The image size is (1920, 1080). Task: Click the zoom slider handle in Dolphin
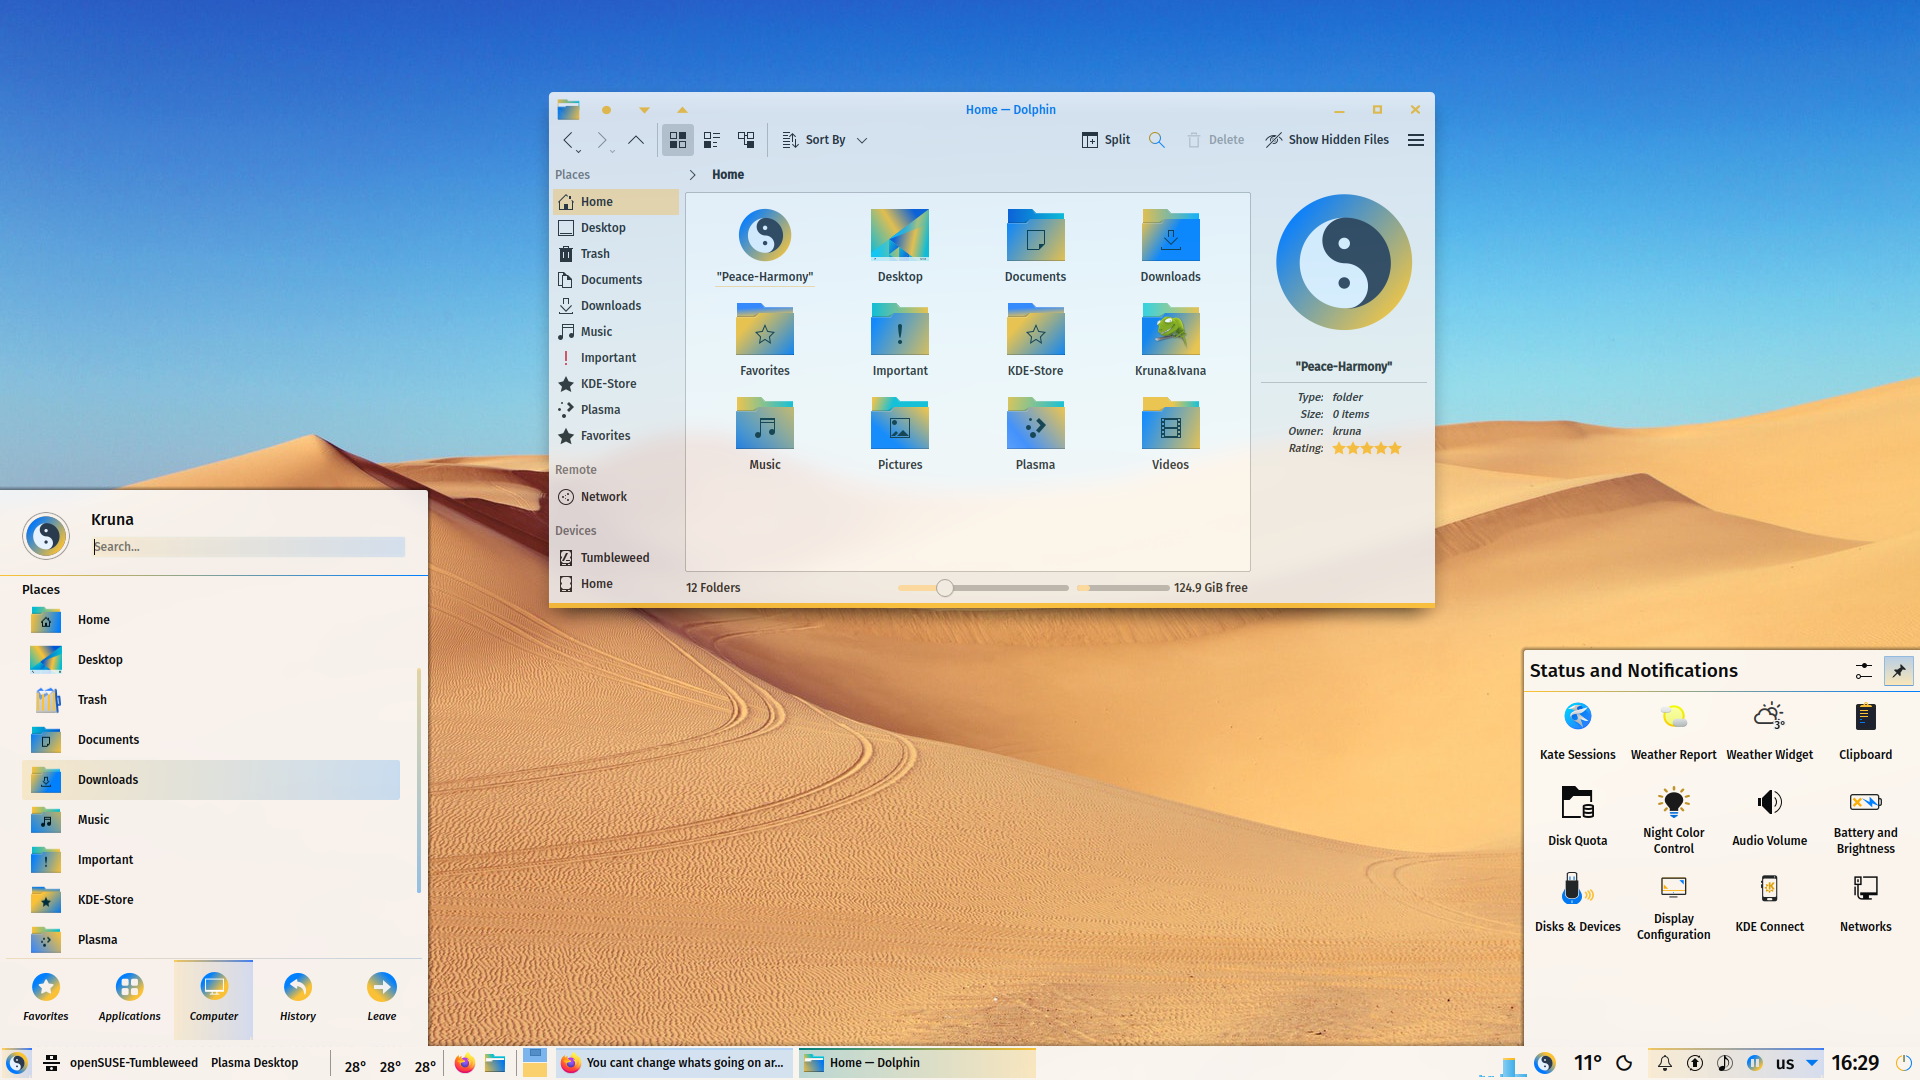pos(945,588)
